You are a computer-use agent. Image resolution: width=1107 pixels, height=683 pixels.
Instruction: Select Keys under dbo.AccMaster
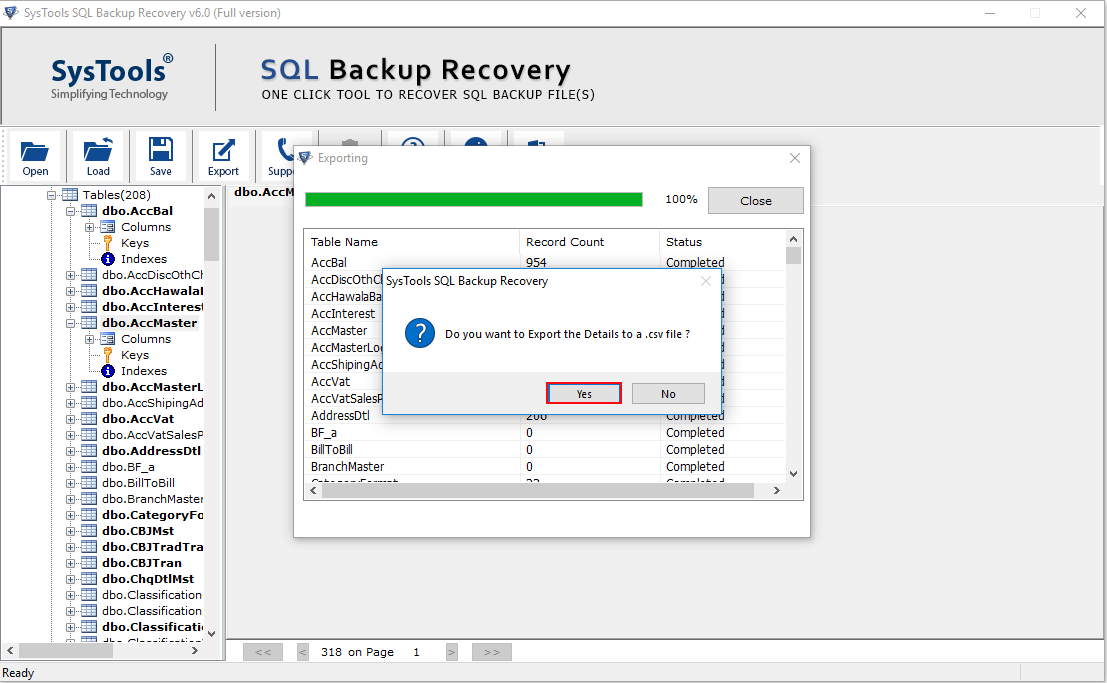135,355
